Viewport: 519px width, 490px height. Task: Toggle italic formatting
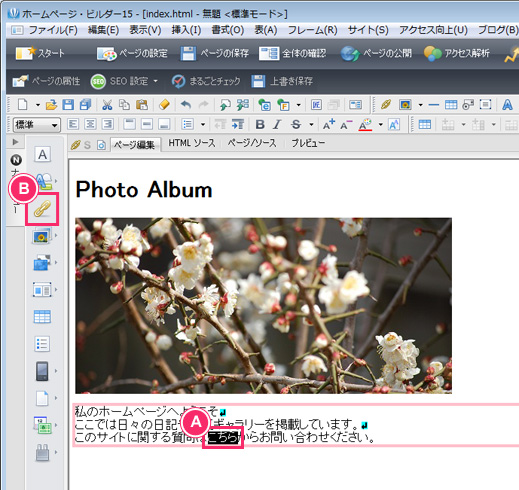click(x=277, y=125)
